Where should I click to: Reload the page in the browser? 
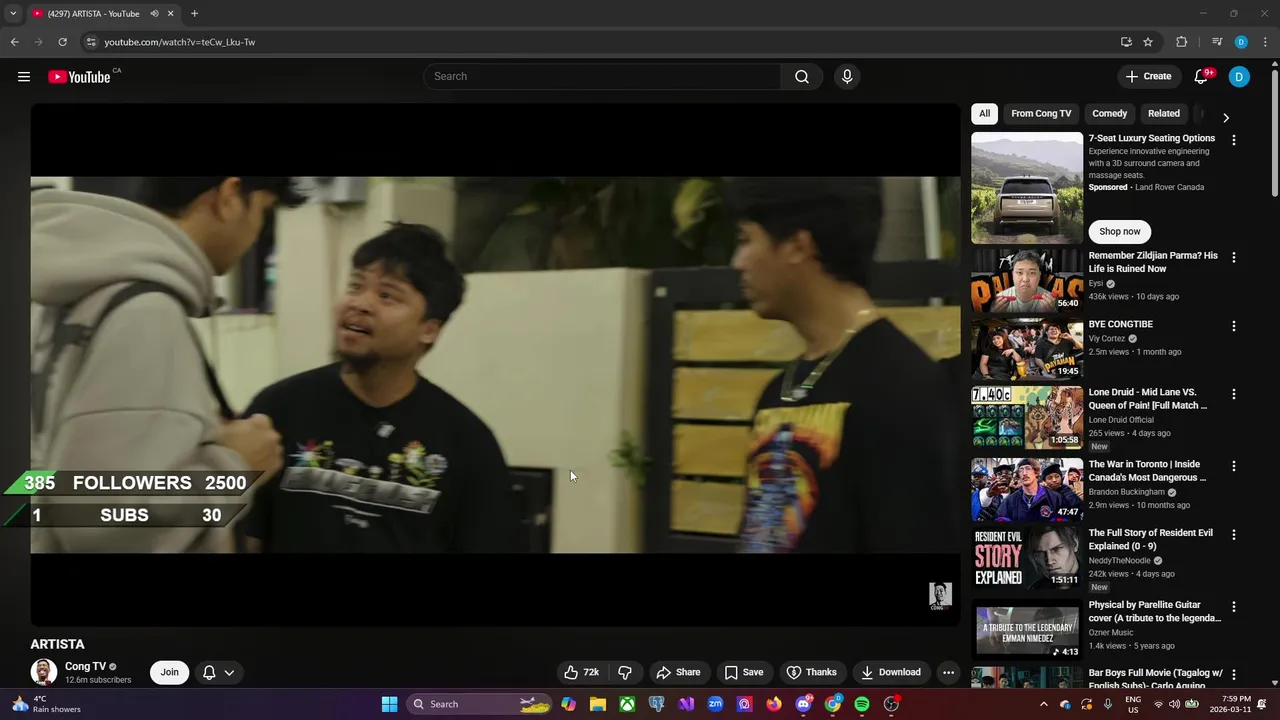[x=62, y=42]
